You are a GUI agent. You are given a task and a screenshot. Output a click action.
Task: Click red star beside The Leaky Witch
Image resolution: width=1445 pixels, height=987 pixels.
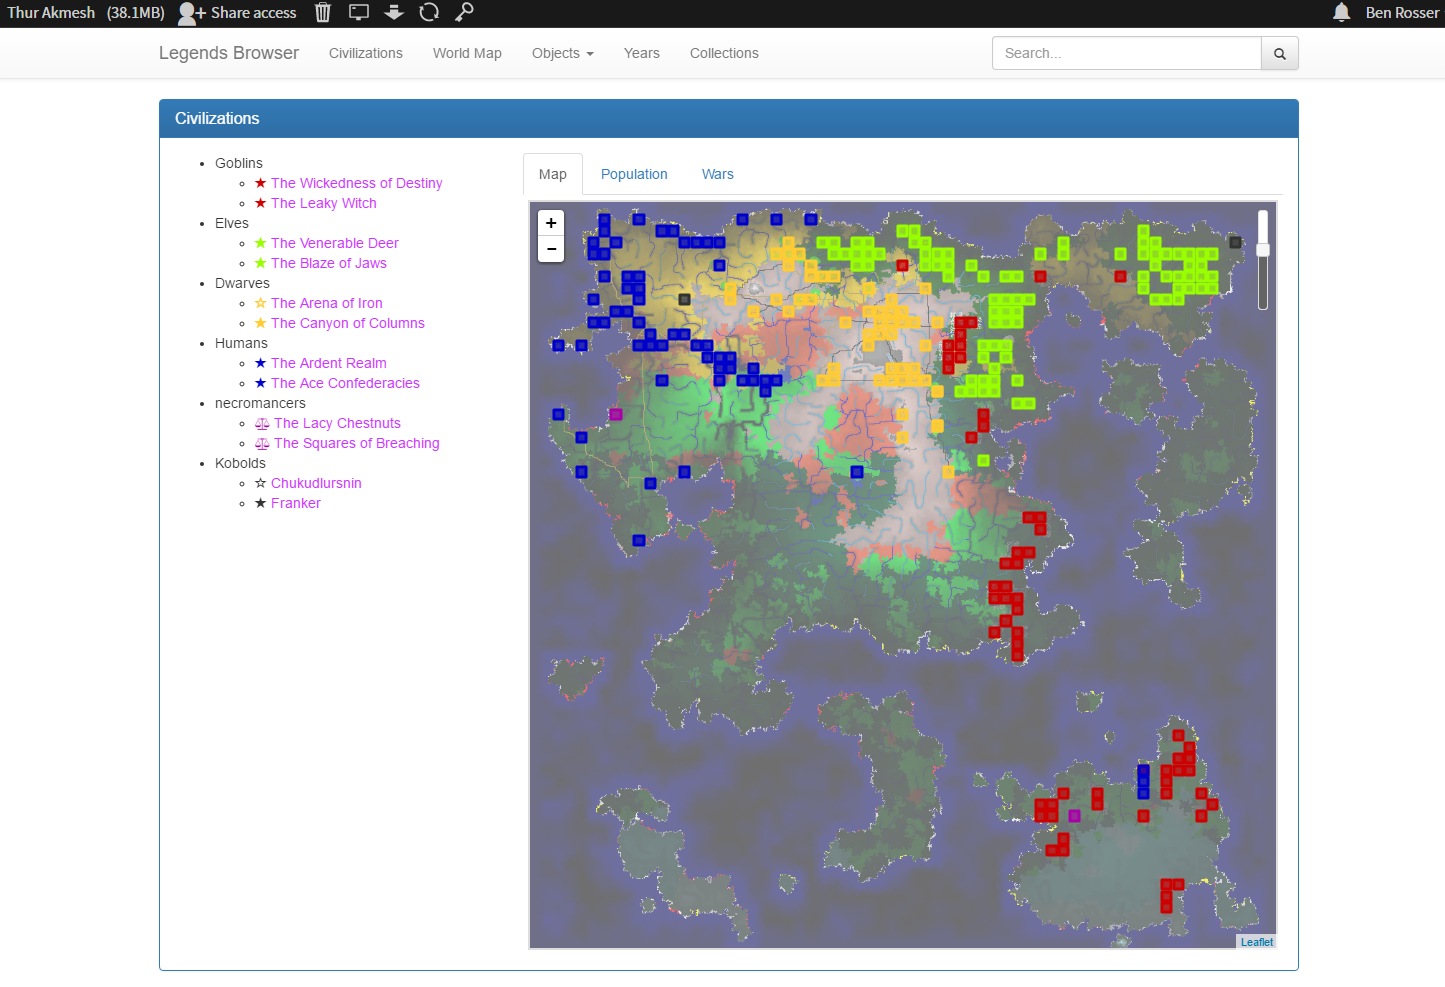click(x=260, y=203)
